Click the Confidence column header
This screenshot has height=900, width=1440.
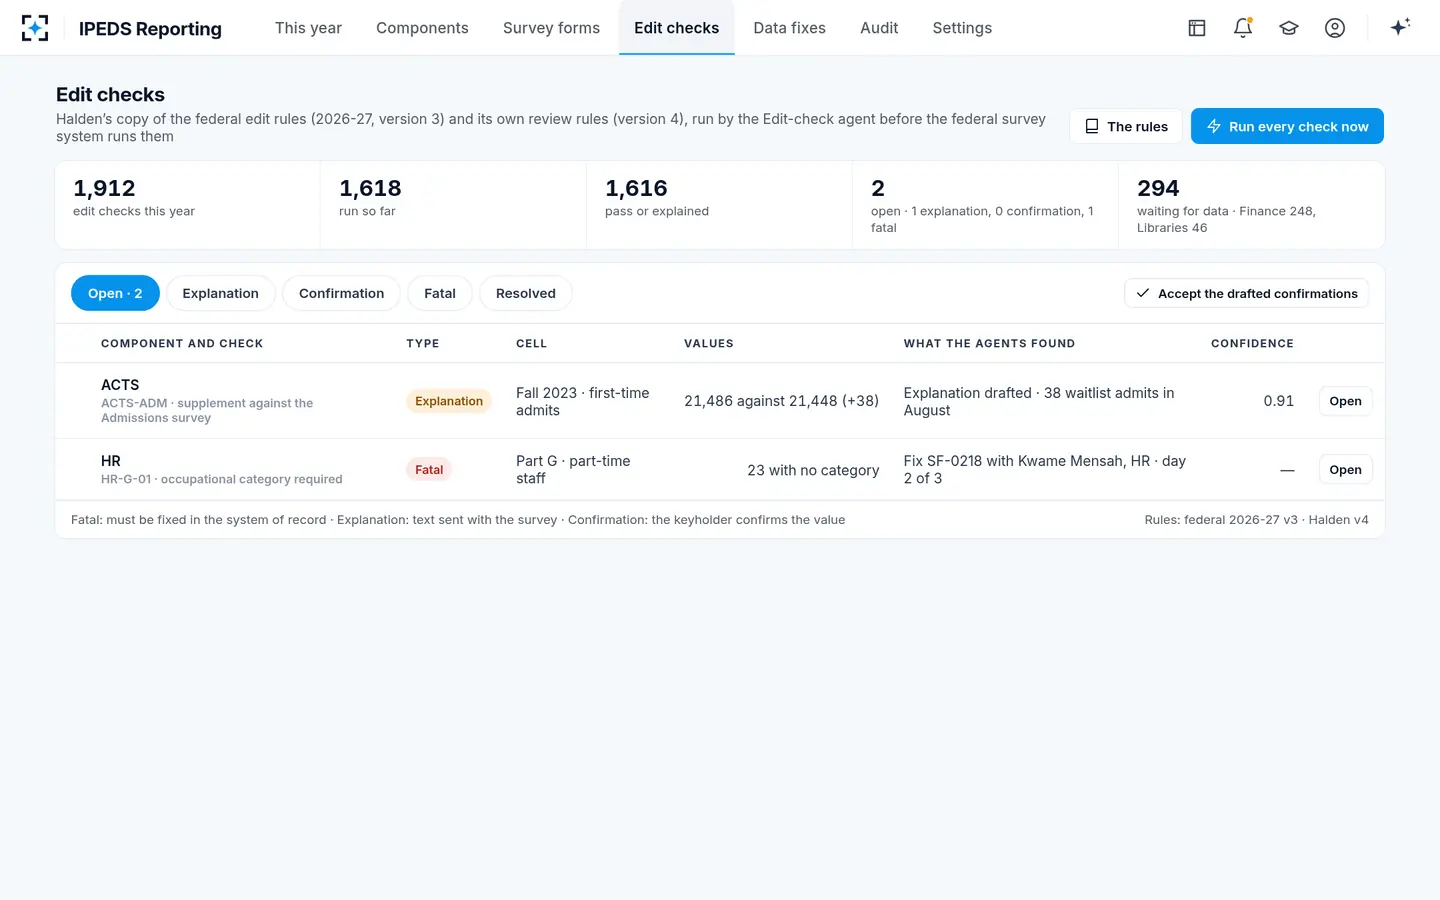(x=1252, y=343)
